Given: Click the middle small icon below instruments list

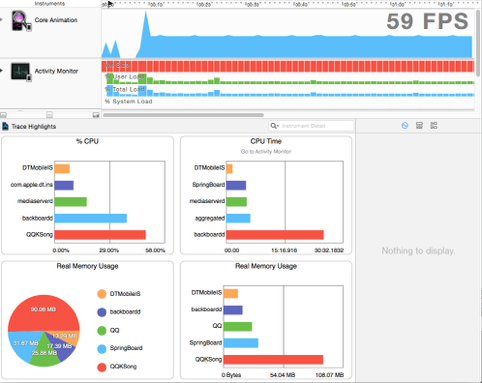Looking at the screenshot, I should pyautogui.click(x=49, y=115).
